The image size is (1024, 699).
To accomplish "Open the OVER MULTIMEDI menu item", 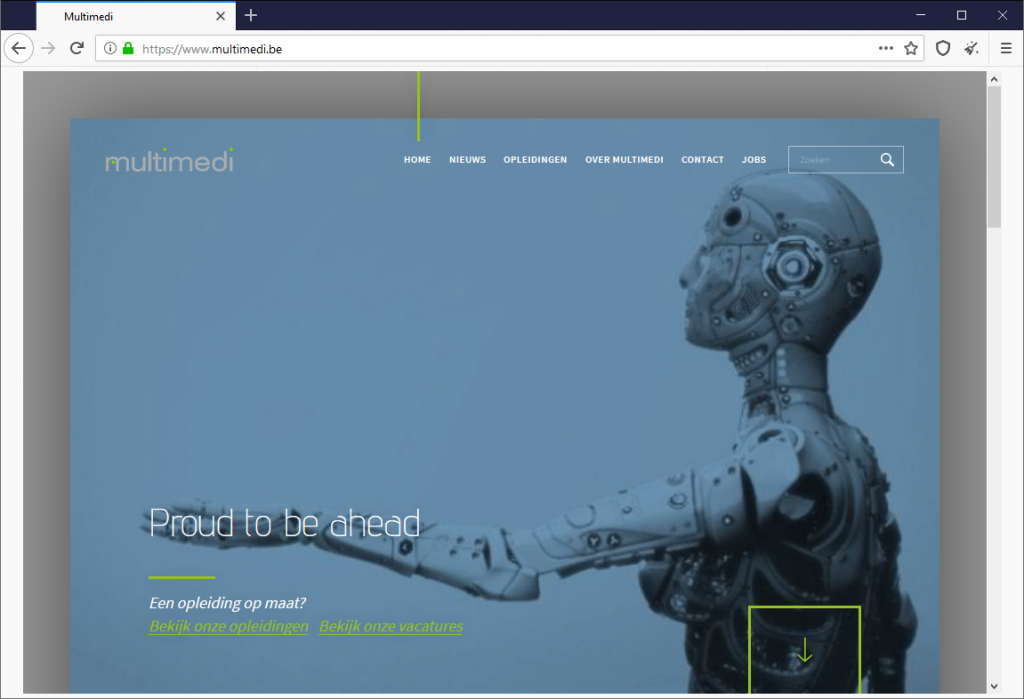I will 624,159.
